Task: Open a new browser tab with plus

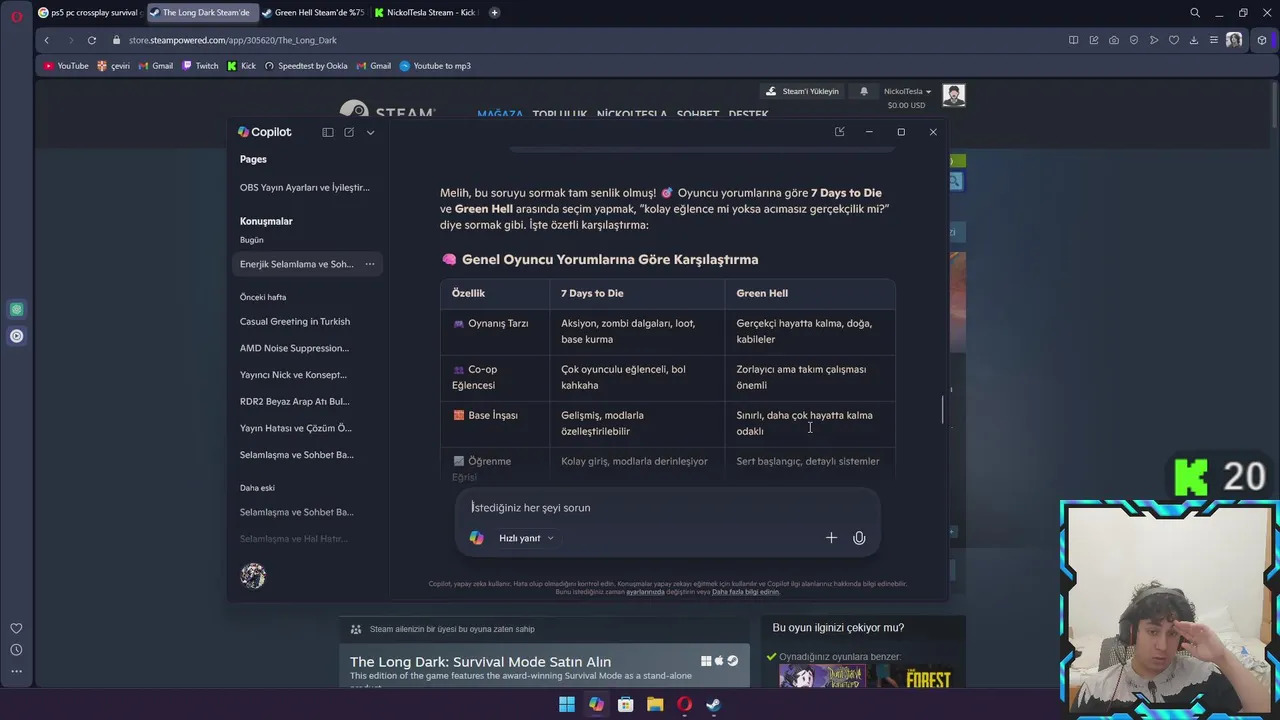Action: 494,13
